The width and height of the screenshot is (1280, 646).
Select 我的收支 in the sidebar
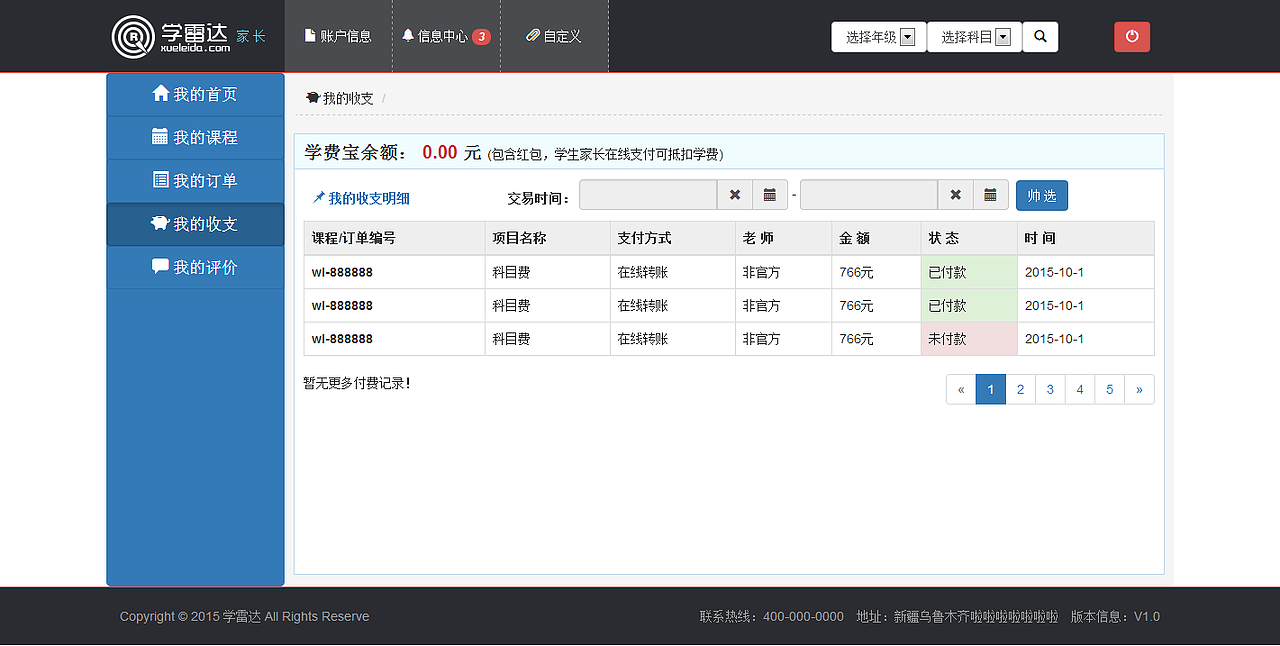195,224
